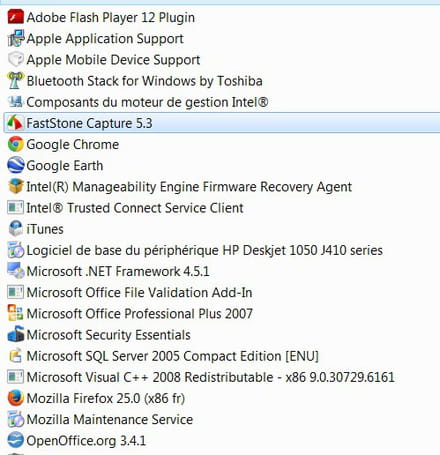The image size is (440, 455).
Task: Click the Google Chrome icon
Action: coord(15,144)
